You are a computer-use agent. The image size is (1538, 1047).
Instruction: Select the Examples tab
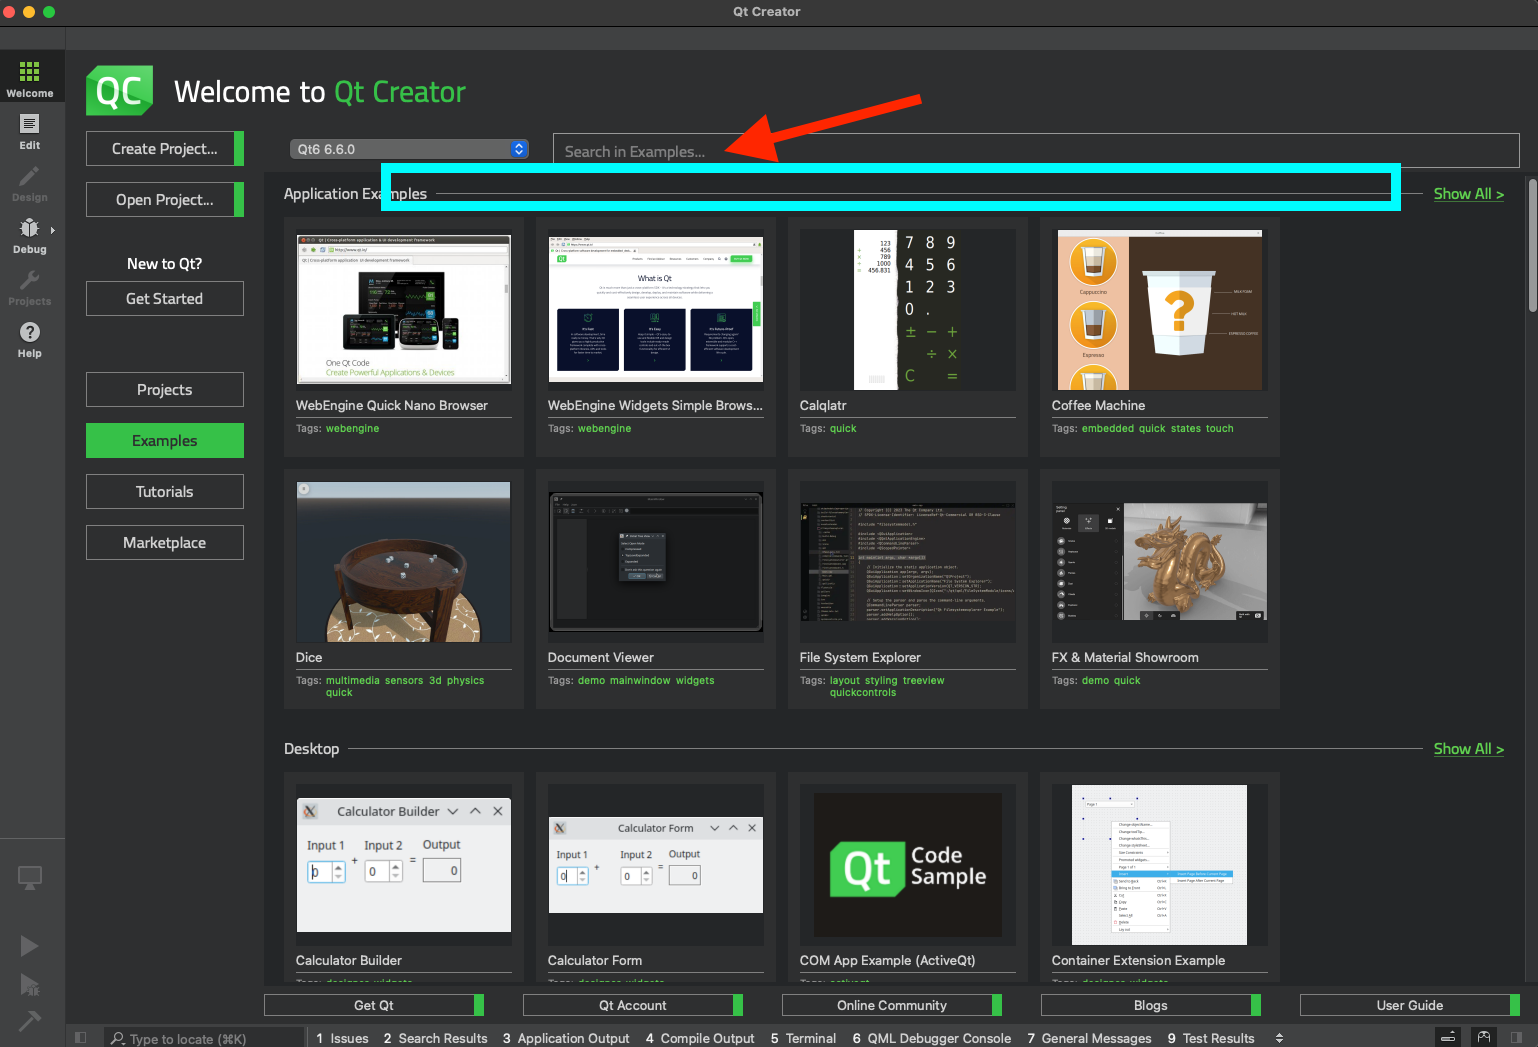tap(165, 440)
